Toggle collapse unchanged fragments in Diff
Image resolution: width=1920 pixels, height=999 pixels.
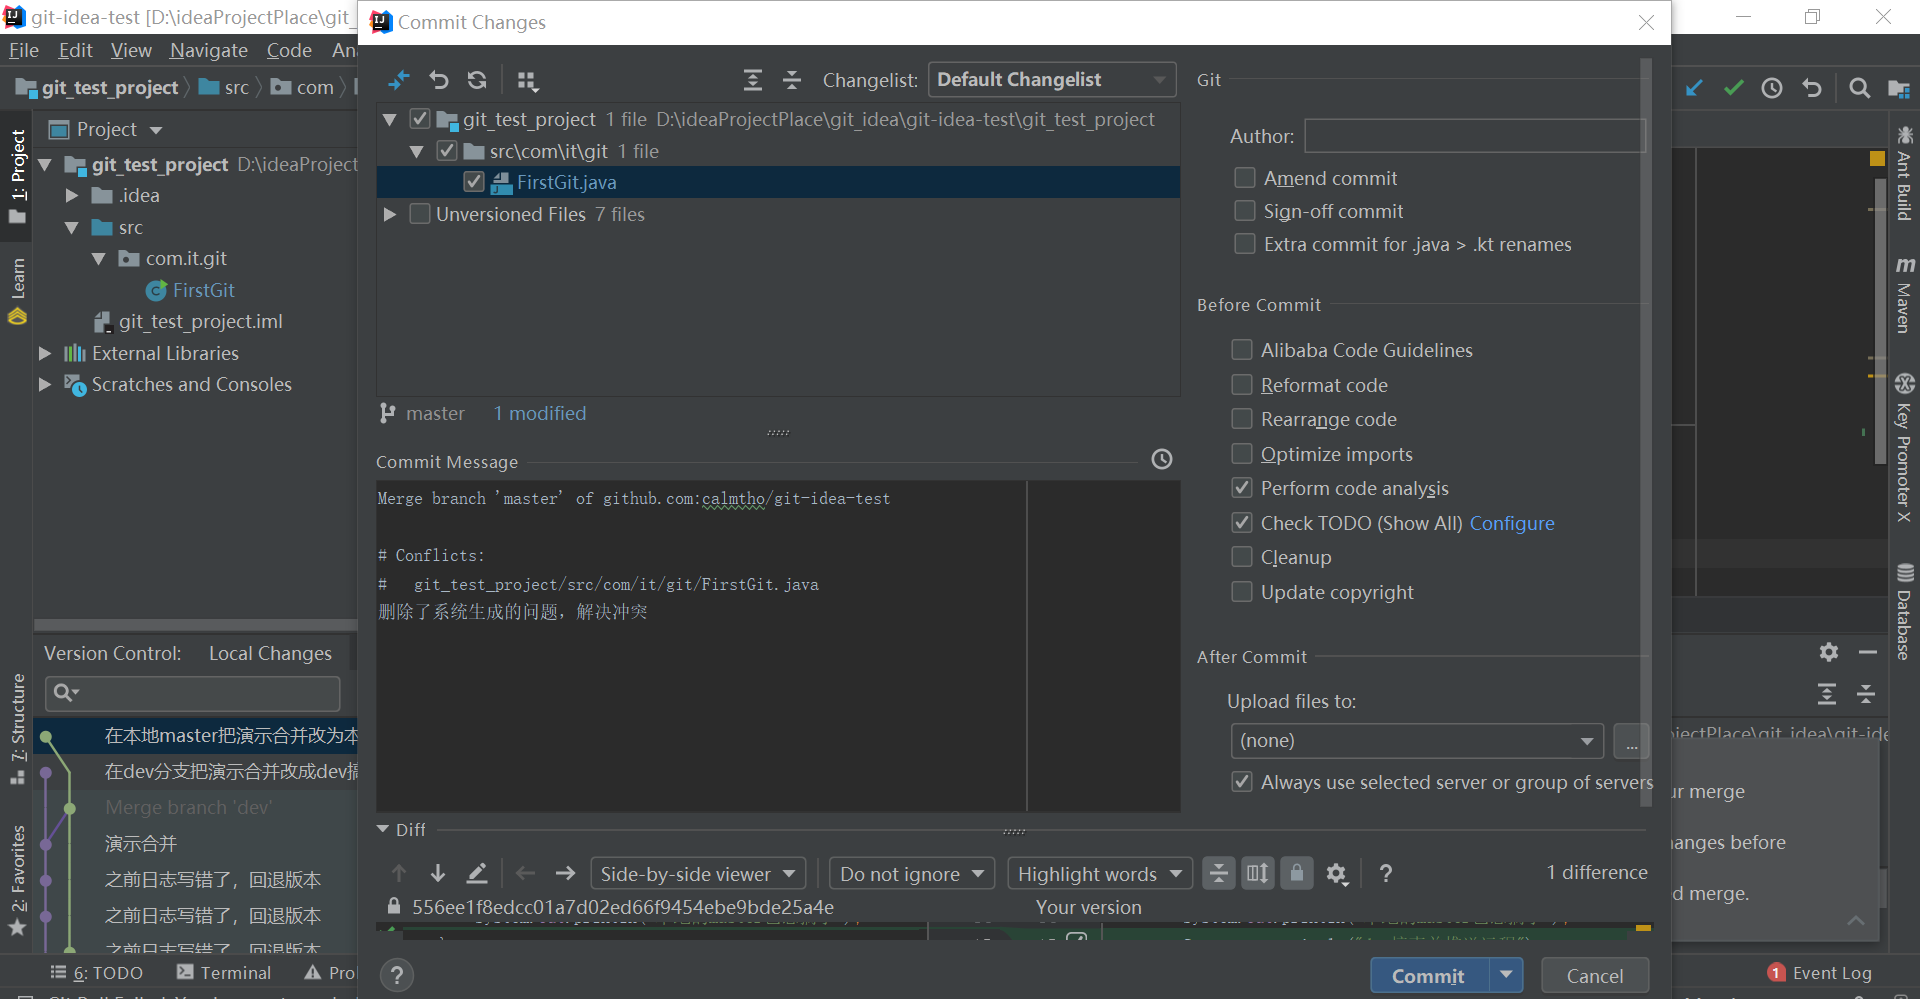pyautogui.click(x=1218, y=873)
